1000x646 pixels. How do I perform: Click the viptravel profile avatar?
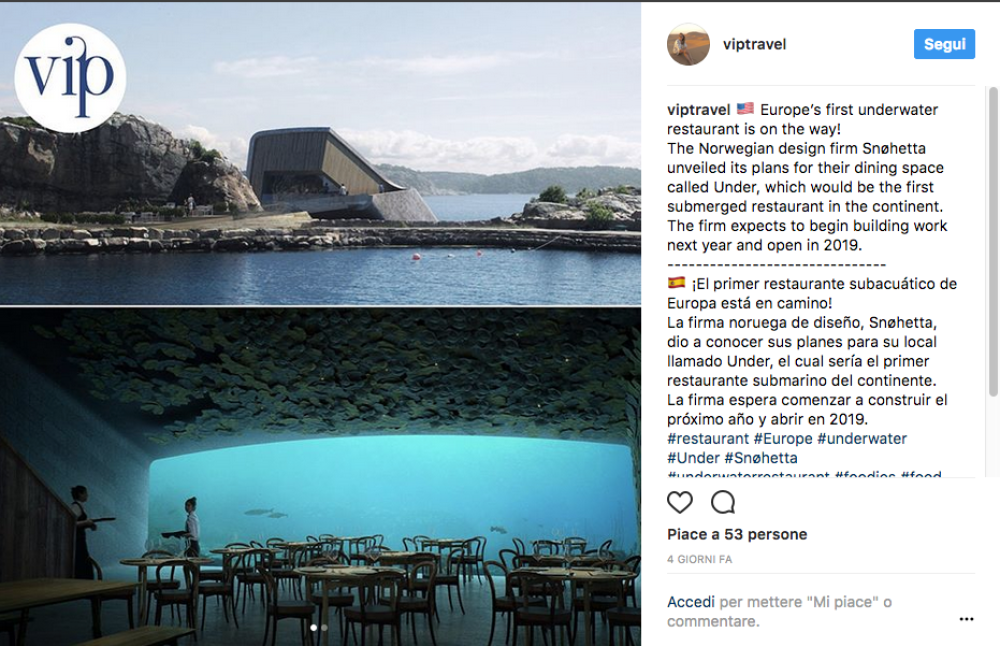(x=688, y=44)
